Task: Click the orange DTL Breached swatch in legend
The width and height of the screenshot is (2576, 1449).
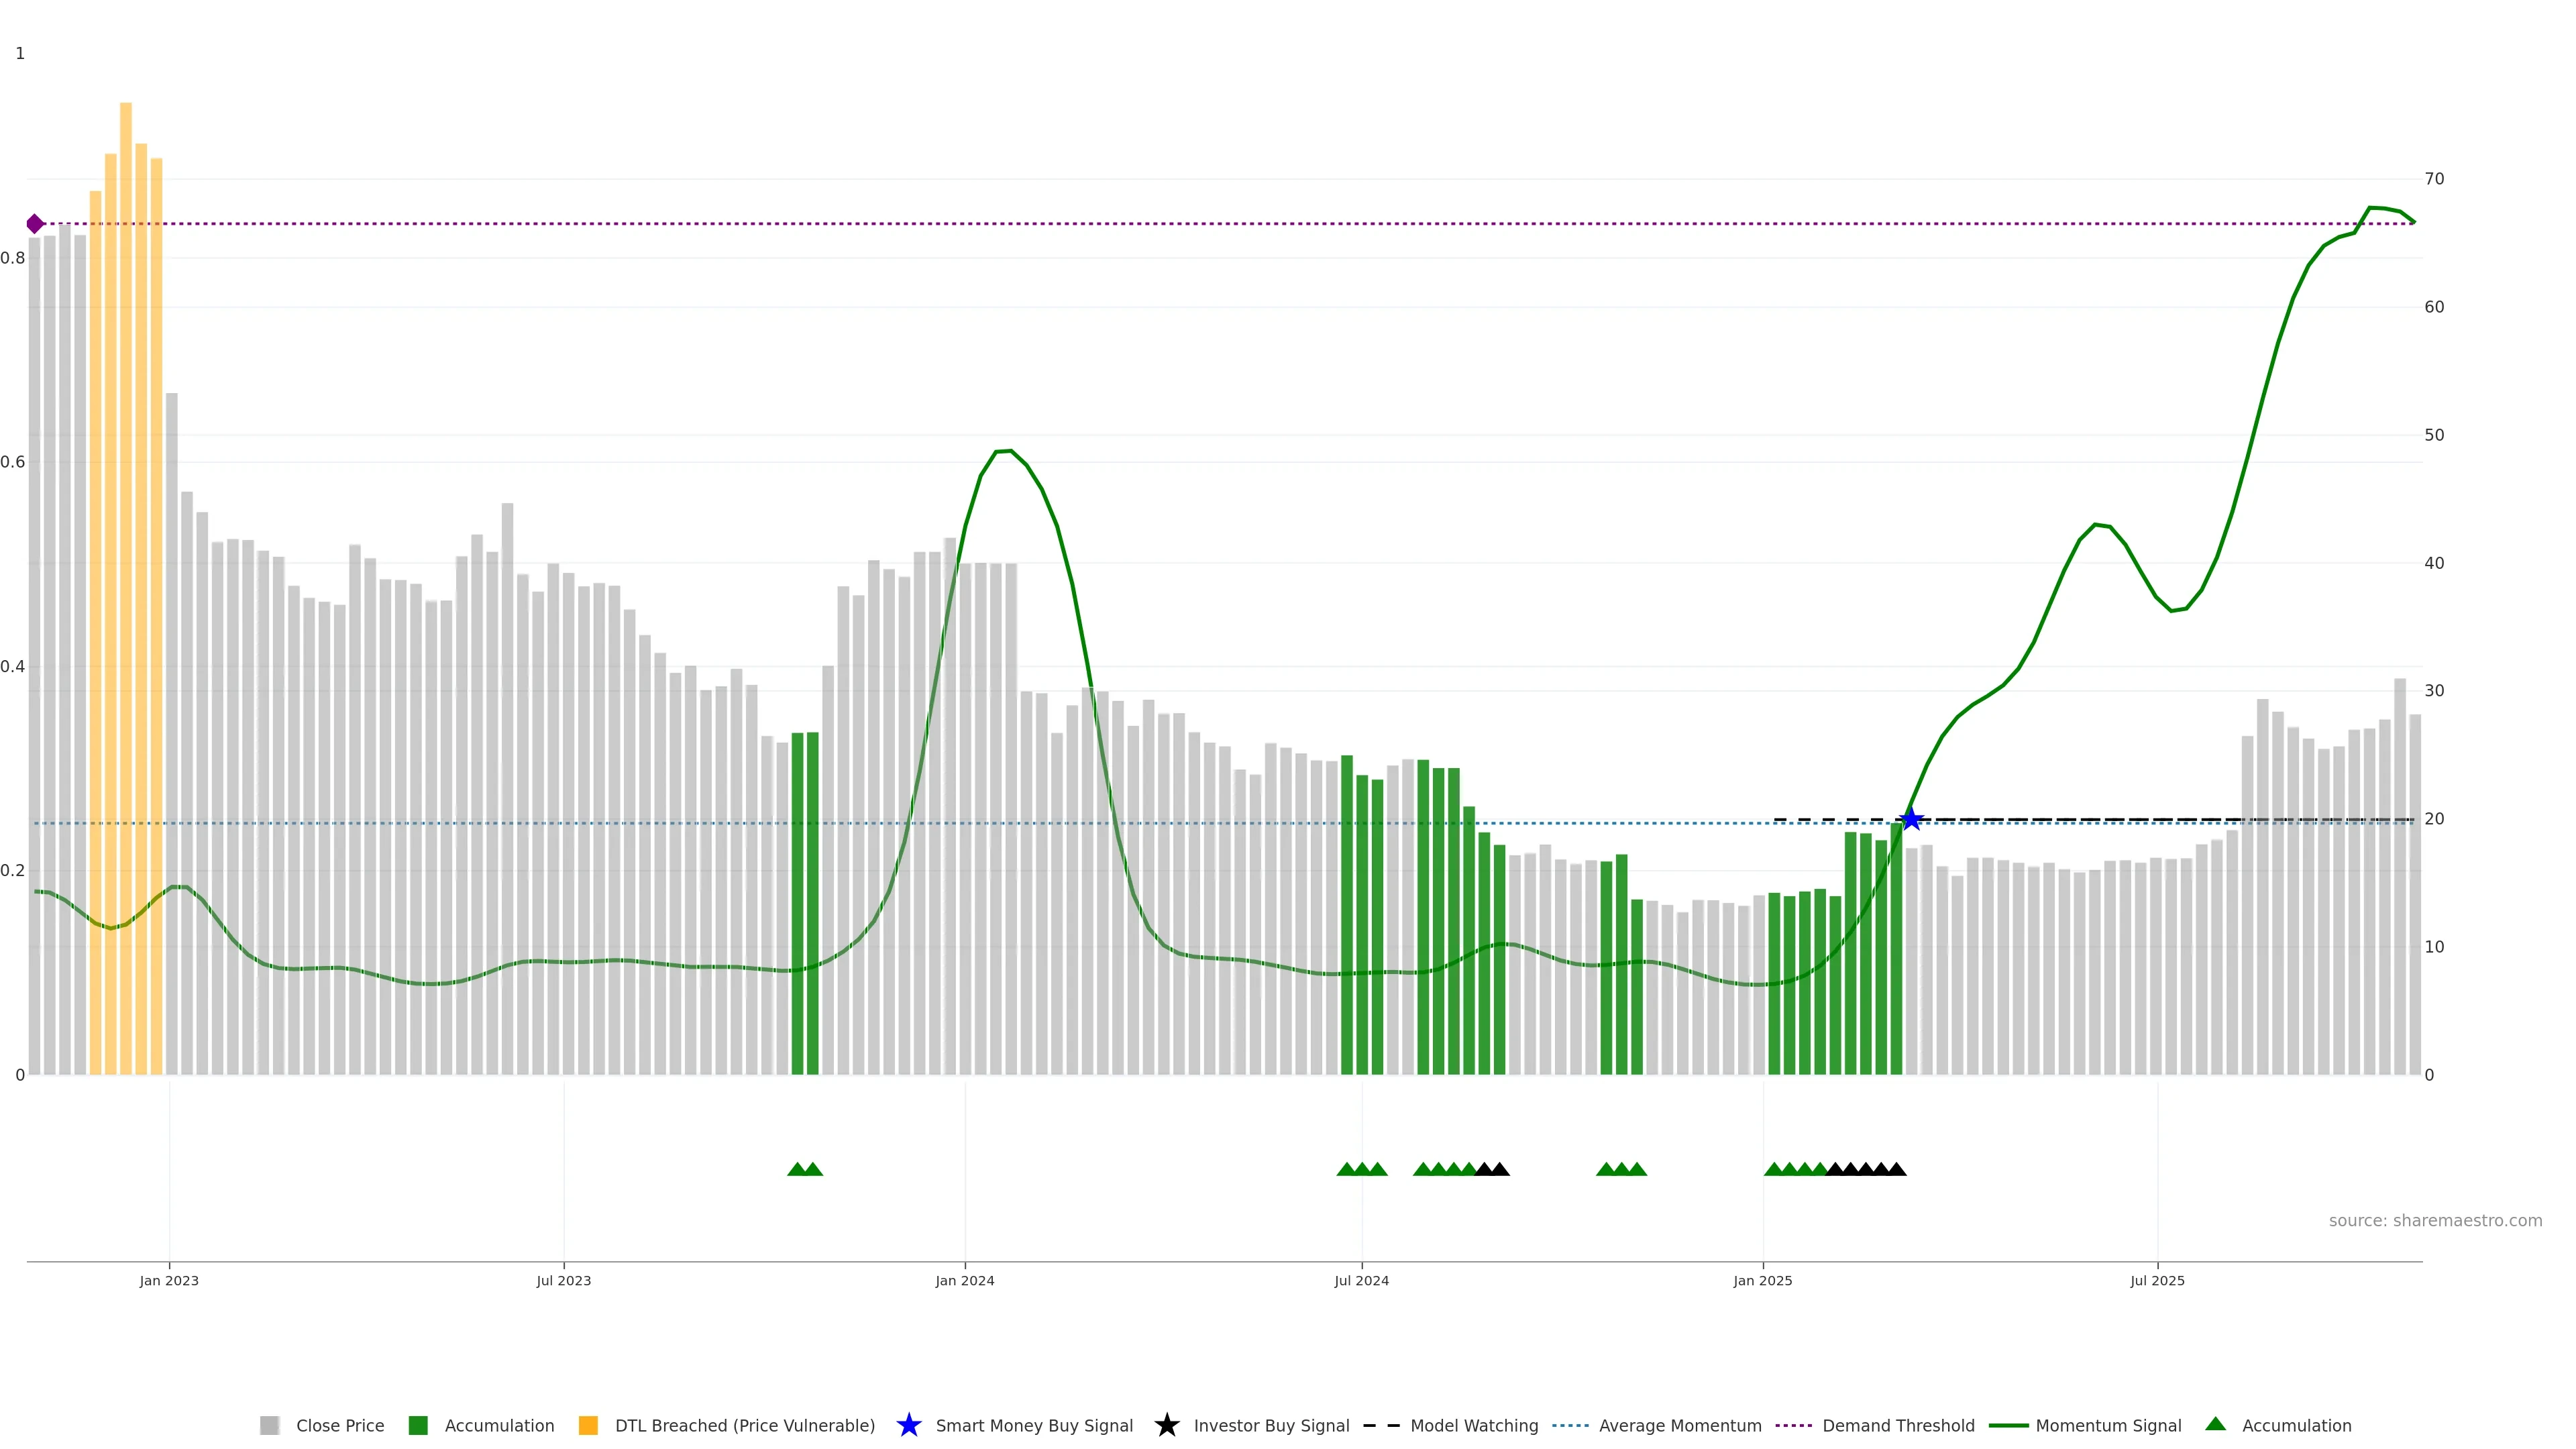Action: [588, 1425]
